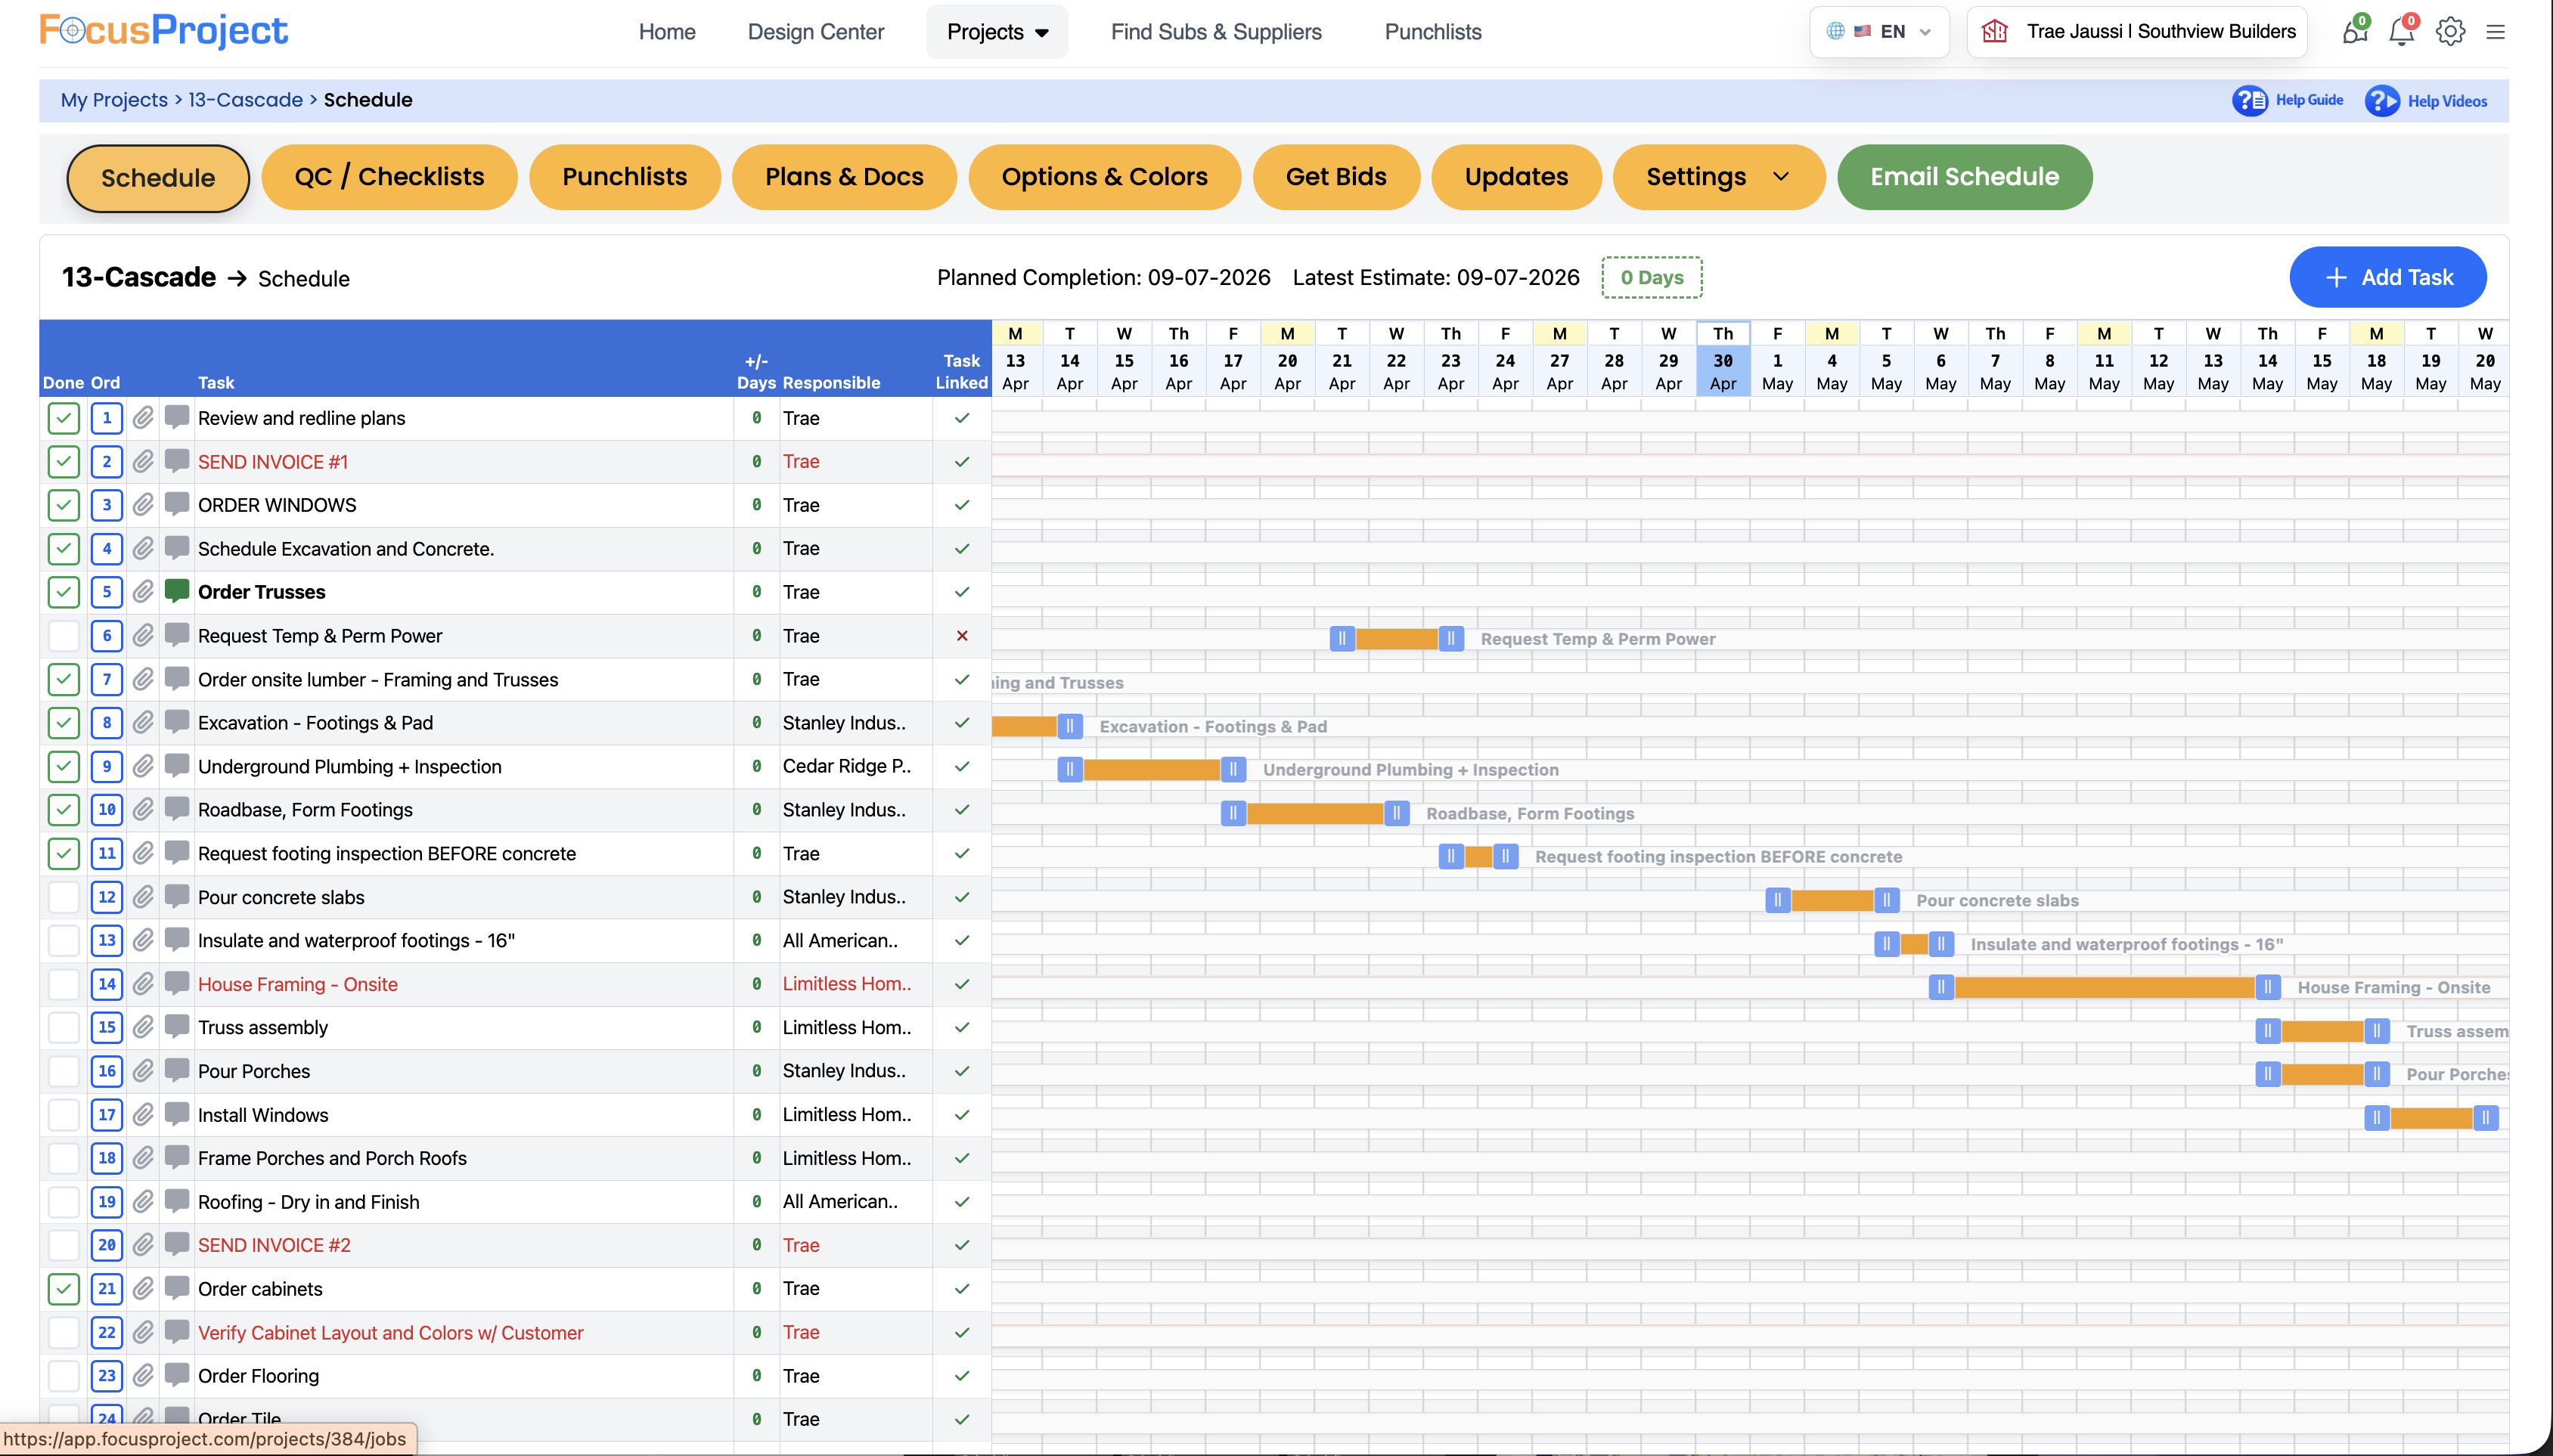Open notification bell with red badge

pyautogui.click(x=2402, y=31)
